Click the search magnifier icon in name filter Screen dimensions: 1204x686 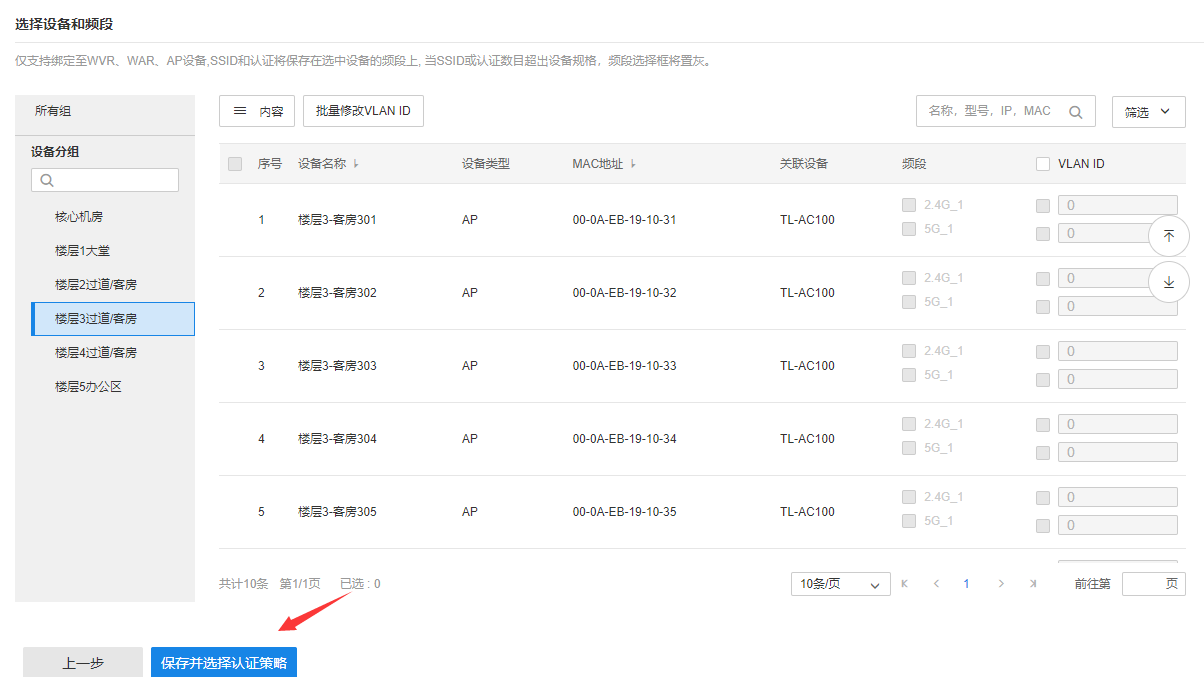click(x=1076, y=112)
